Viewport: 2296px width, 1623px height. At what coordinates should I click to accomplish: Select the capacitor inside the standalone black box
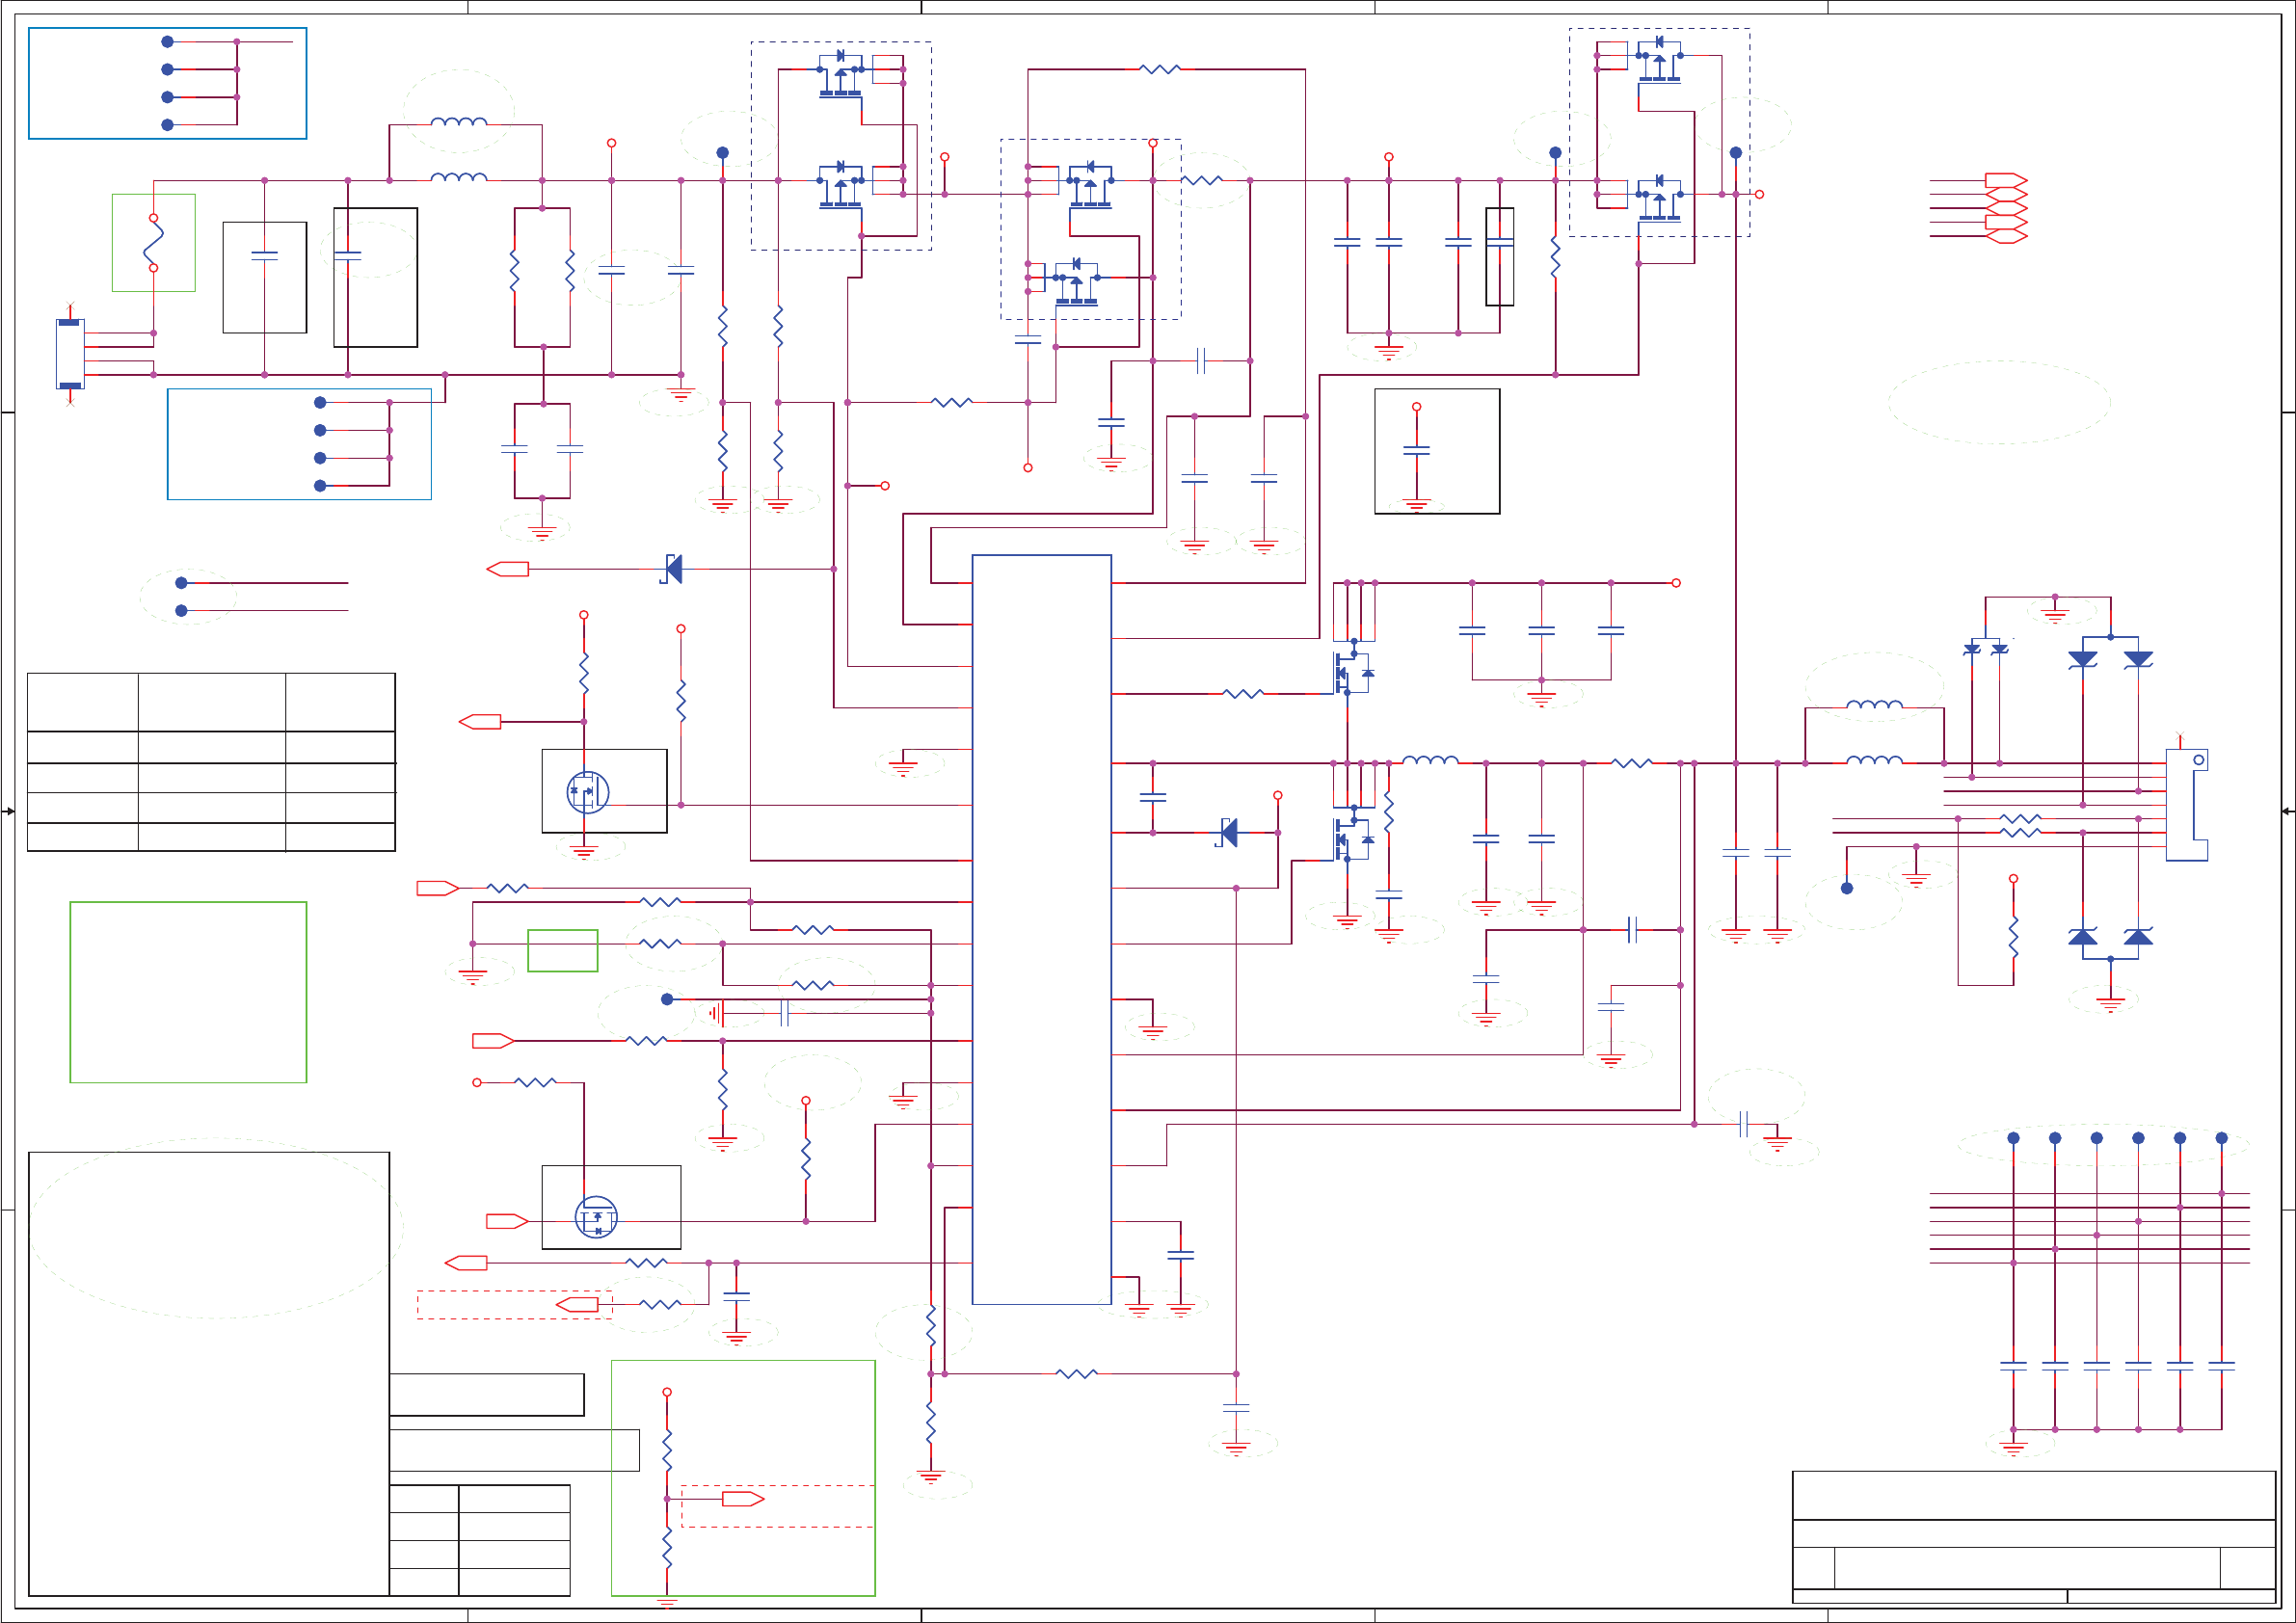(1416, 451)
